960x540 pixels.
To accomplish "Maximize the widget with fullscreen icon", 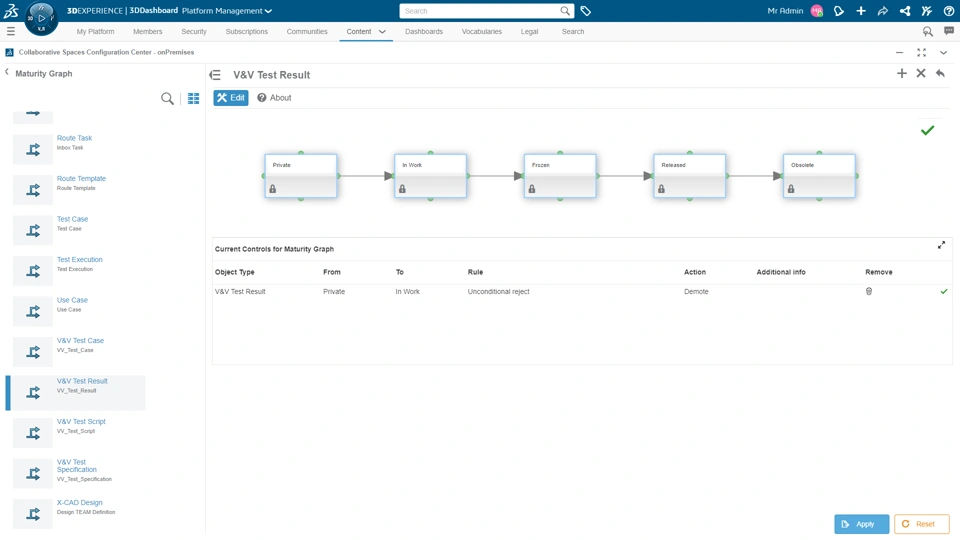I will tap(921, 53).
